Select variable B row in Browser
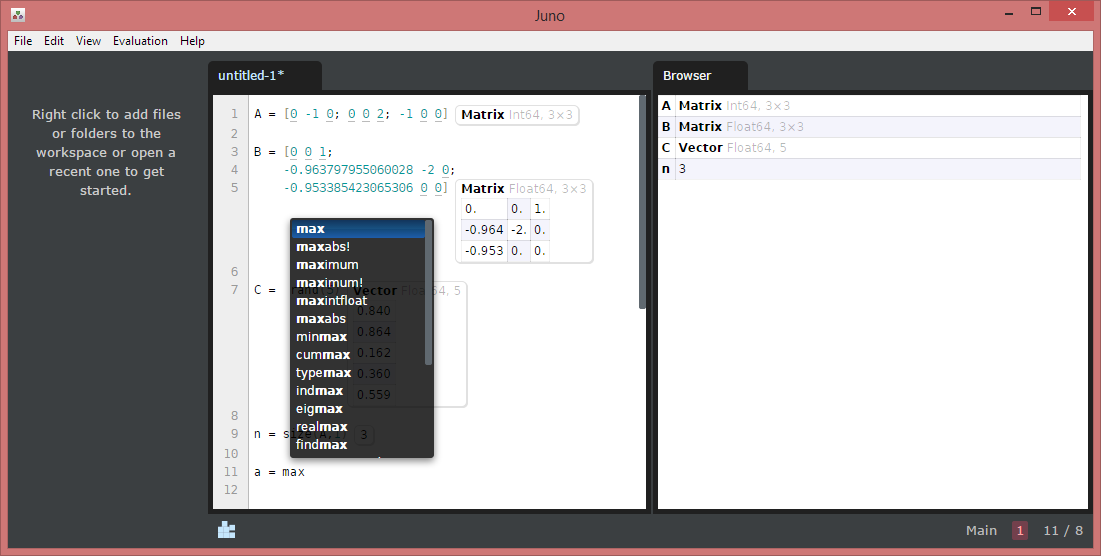The width and height of the screenshot is (1101, 556). [869, 127]
